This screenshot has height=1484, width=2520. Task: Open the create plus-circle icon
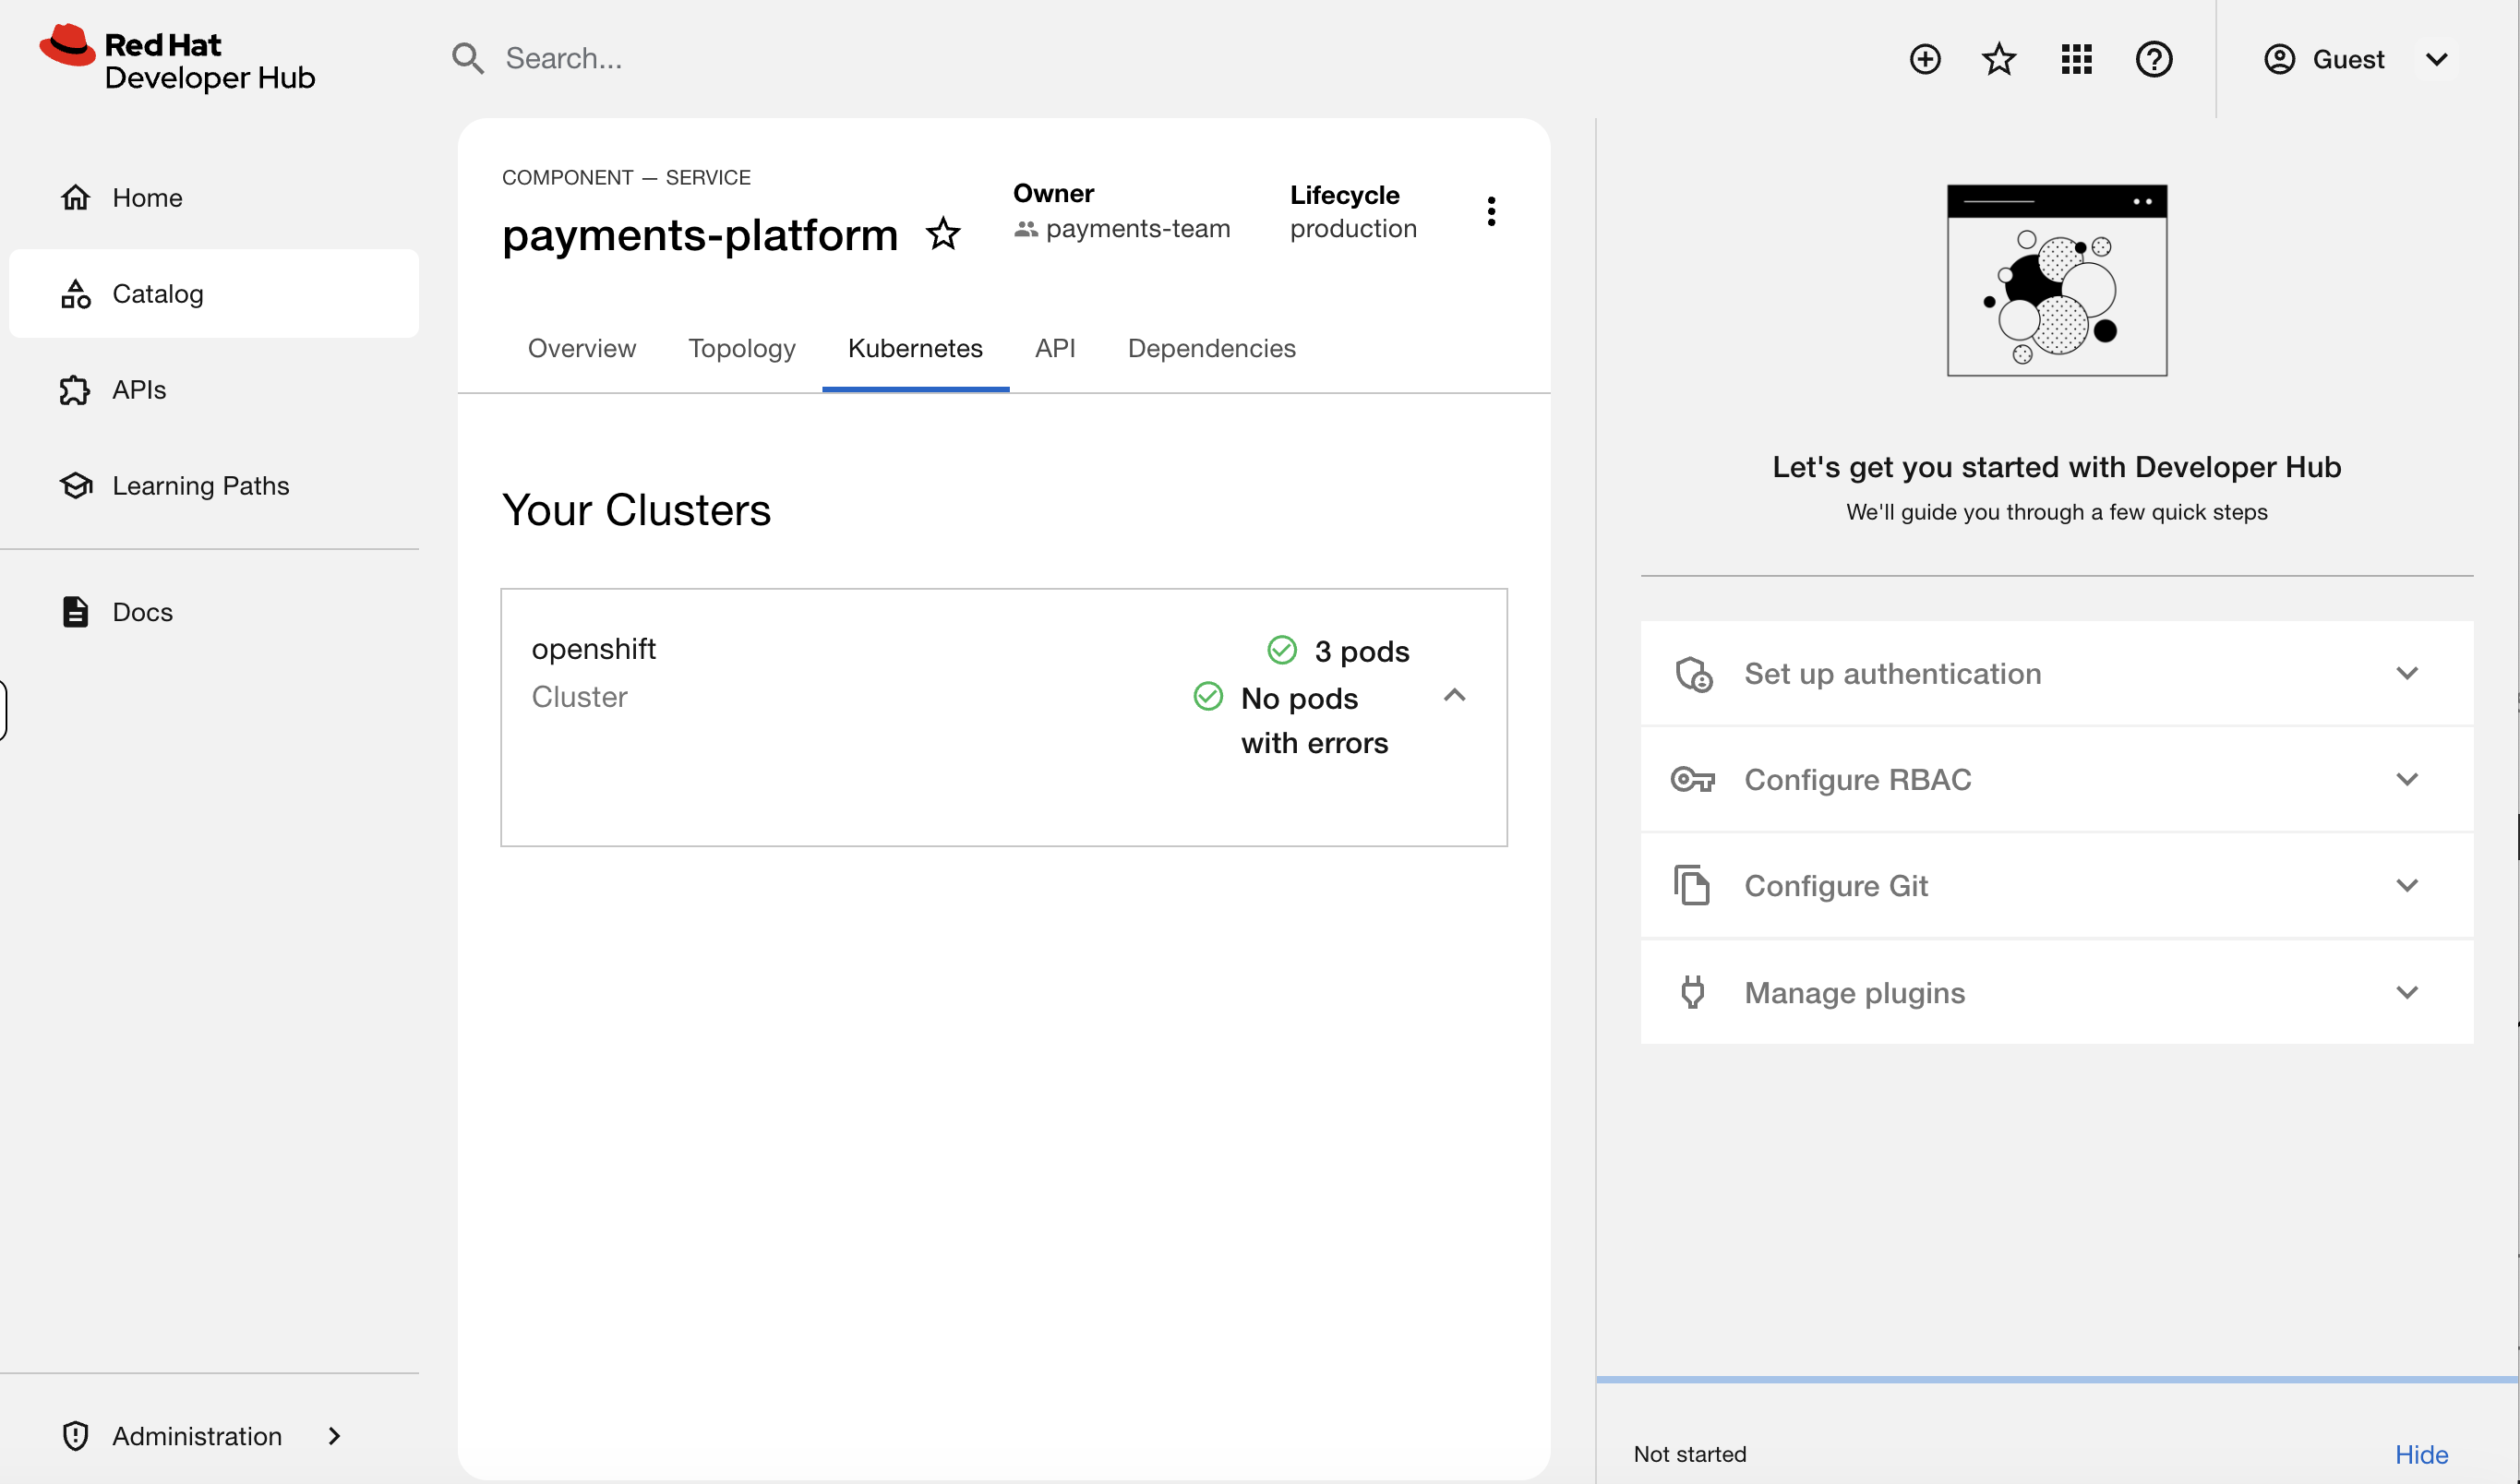pos(1924,59)
